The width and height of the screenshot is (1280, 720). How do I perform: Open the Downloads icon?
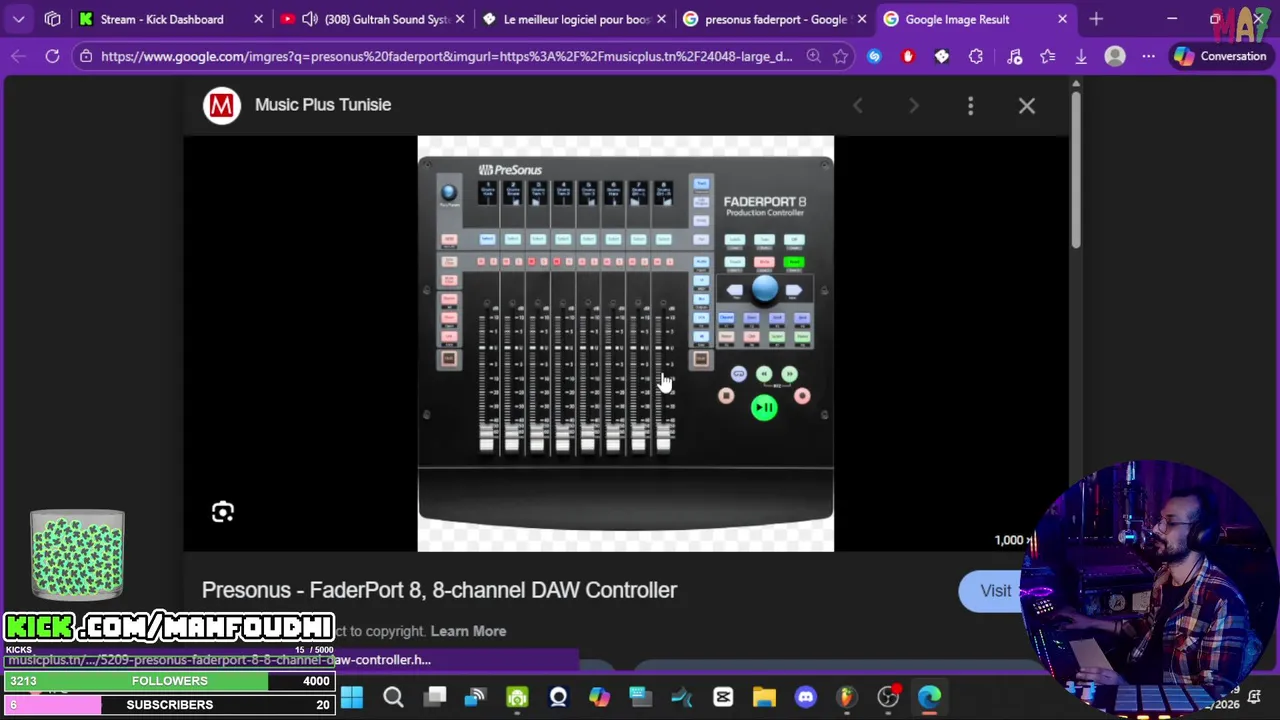(1081, 56)
